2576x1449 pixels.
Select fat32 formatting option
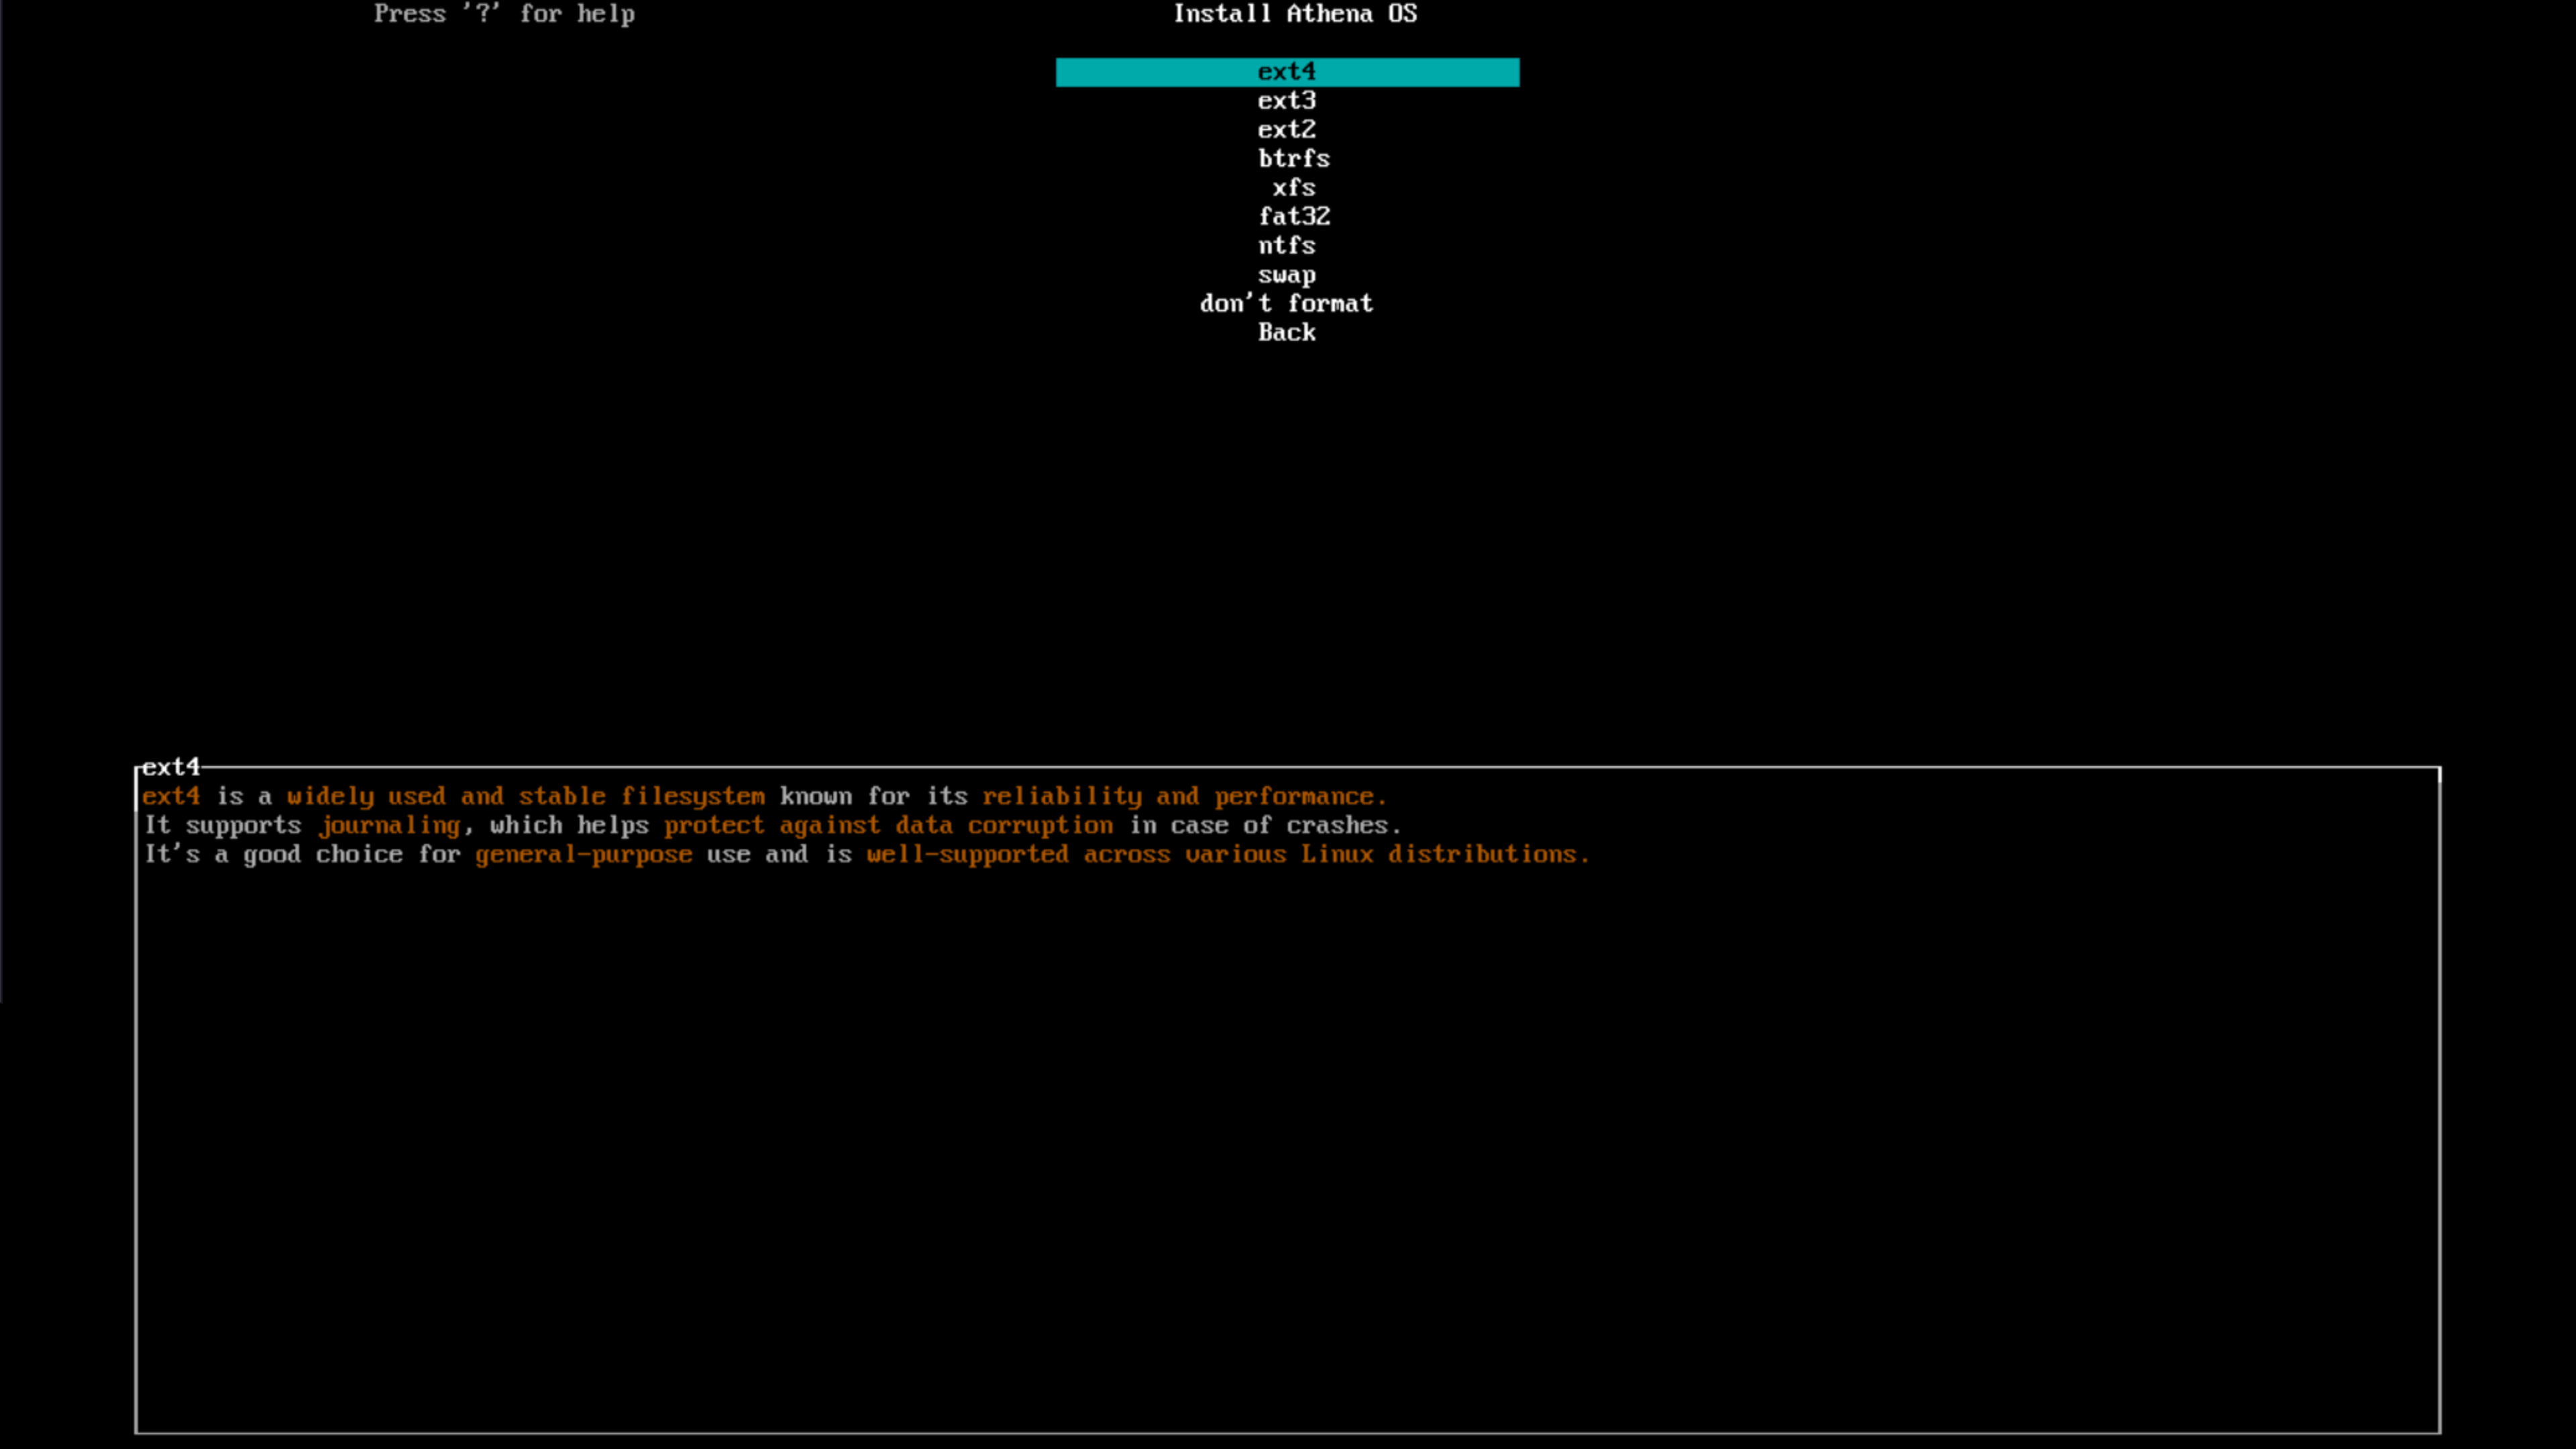[1293, 216]
